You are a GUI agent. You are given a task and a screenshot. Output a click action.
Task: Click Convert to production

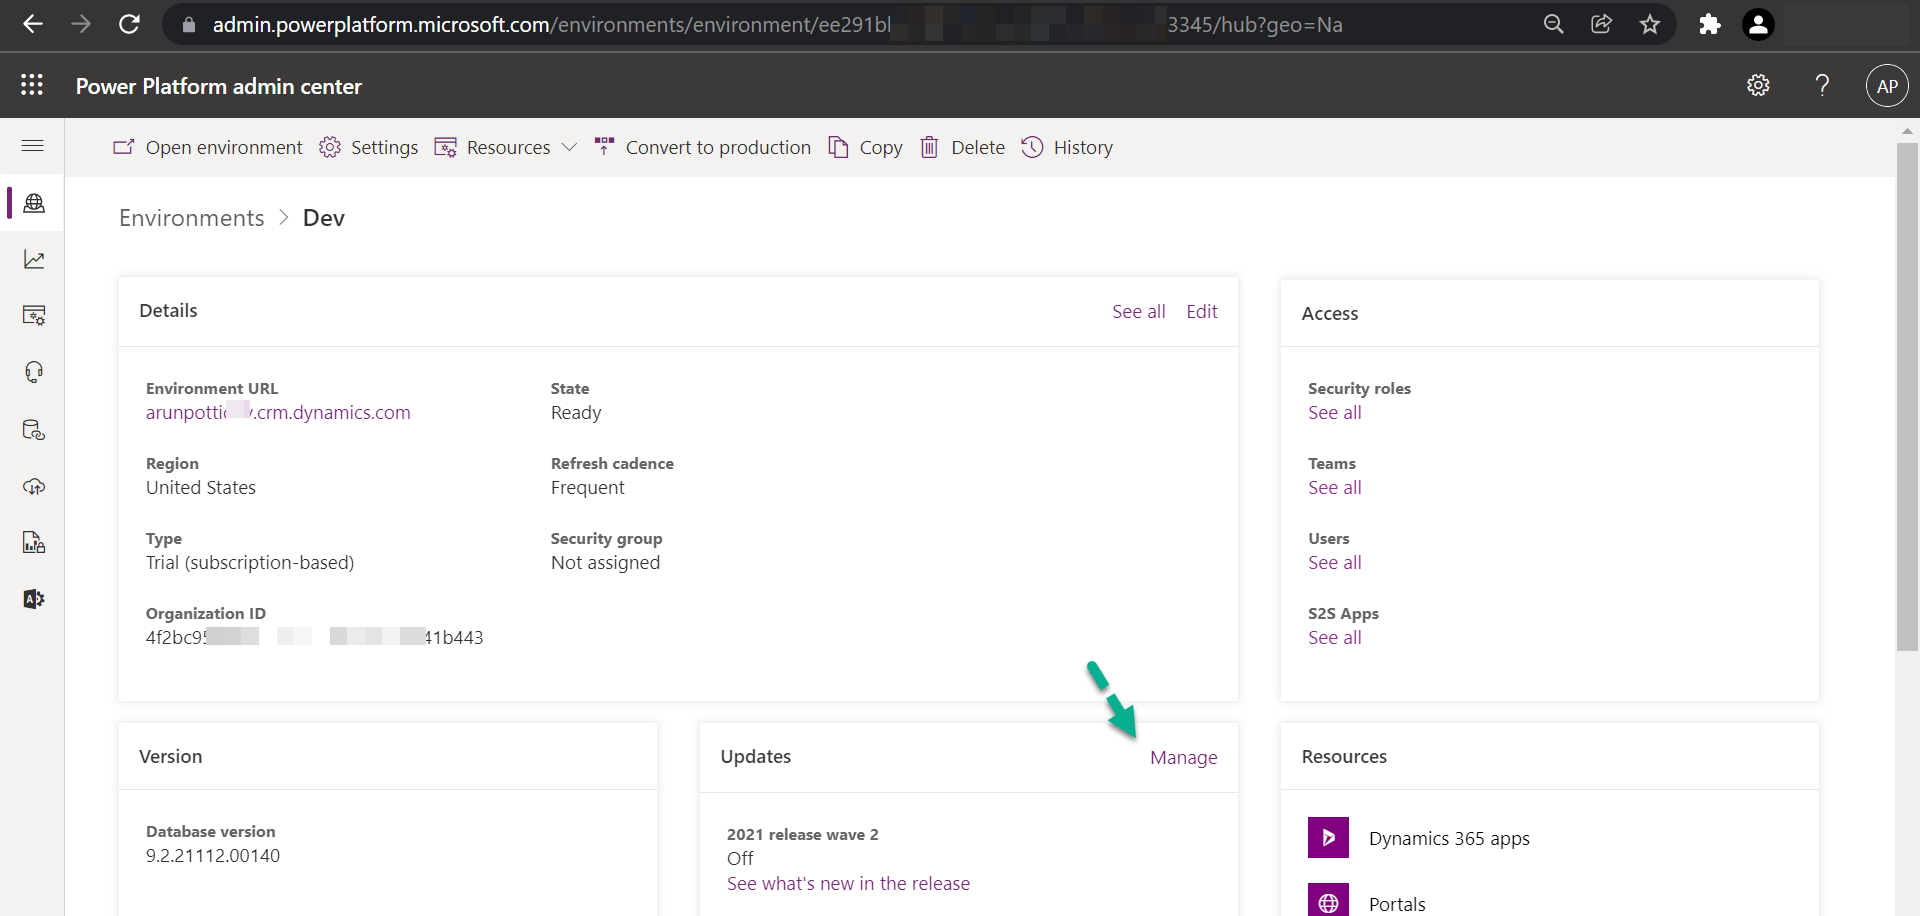pos(703,147)
